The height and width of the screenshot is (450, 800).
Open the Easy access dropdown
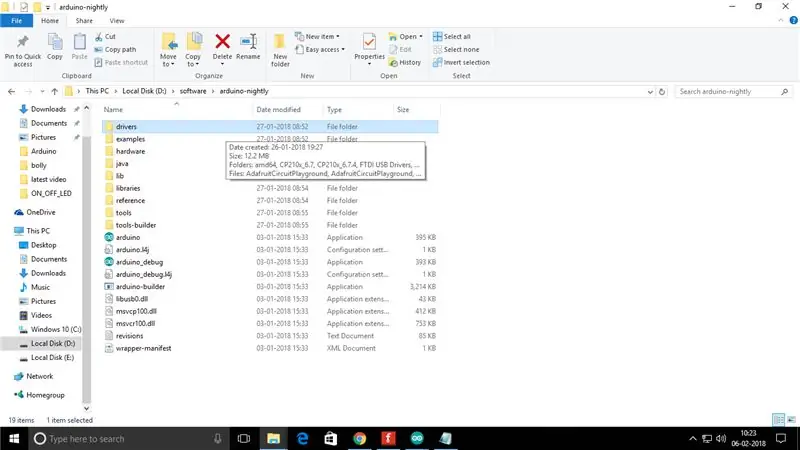pyautogui.click(x=320, y=49)
